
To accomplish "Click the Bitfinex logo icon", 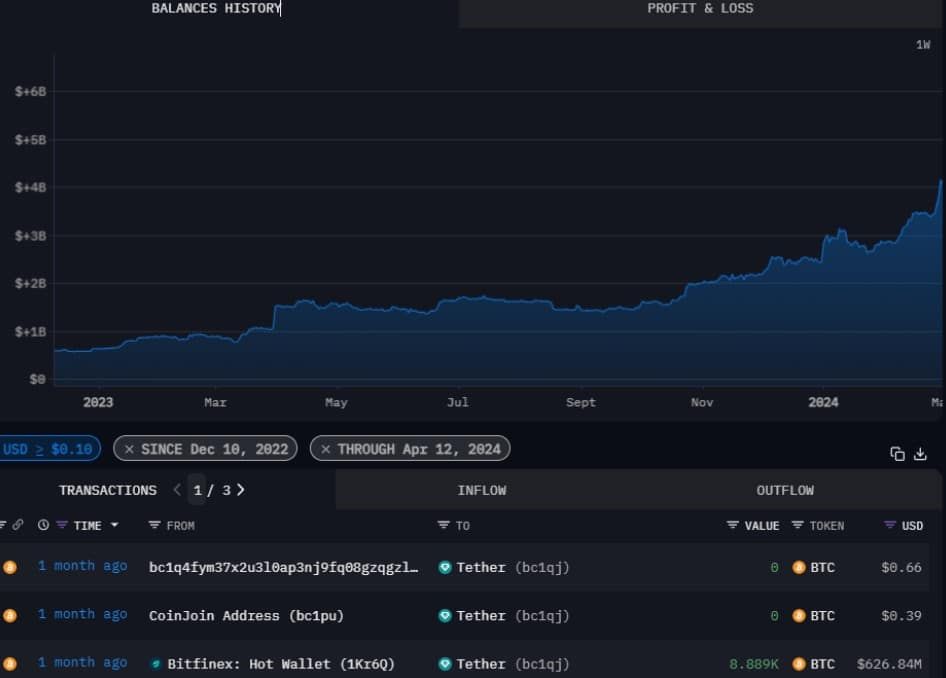I will [x=156, y=664].
